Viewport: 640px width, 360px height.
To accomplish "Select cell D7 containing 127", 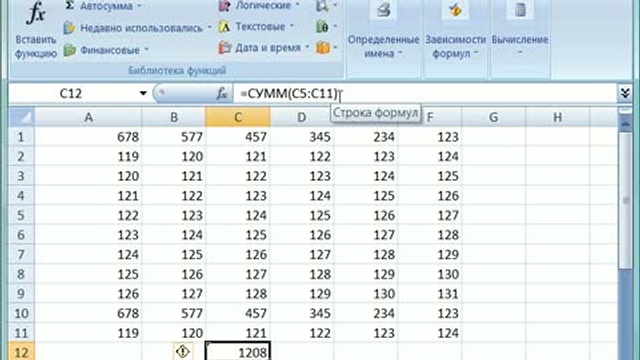I will coord(302,254).
